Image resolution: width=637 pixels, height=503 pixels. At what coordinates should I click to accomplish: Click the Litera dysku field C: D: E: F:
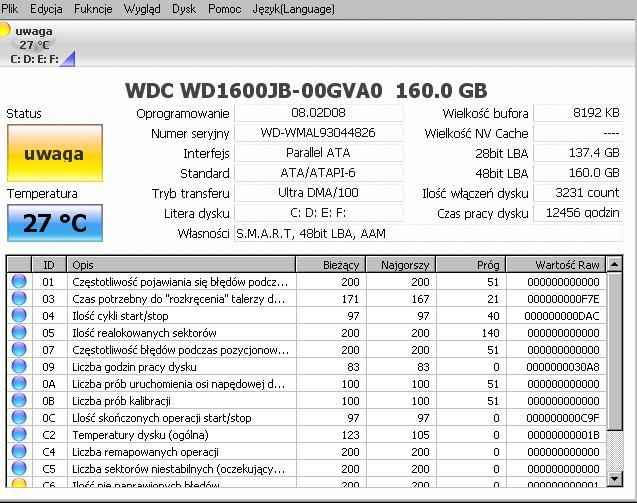pos(319,213)
